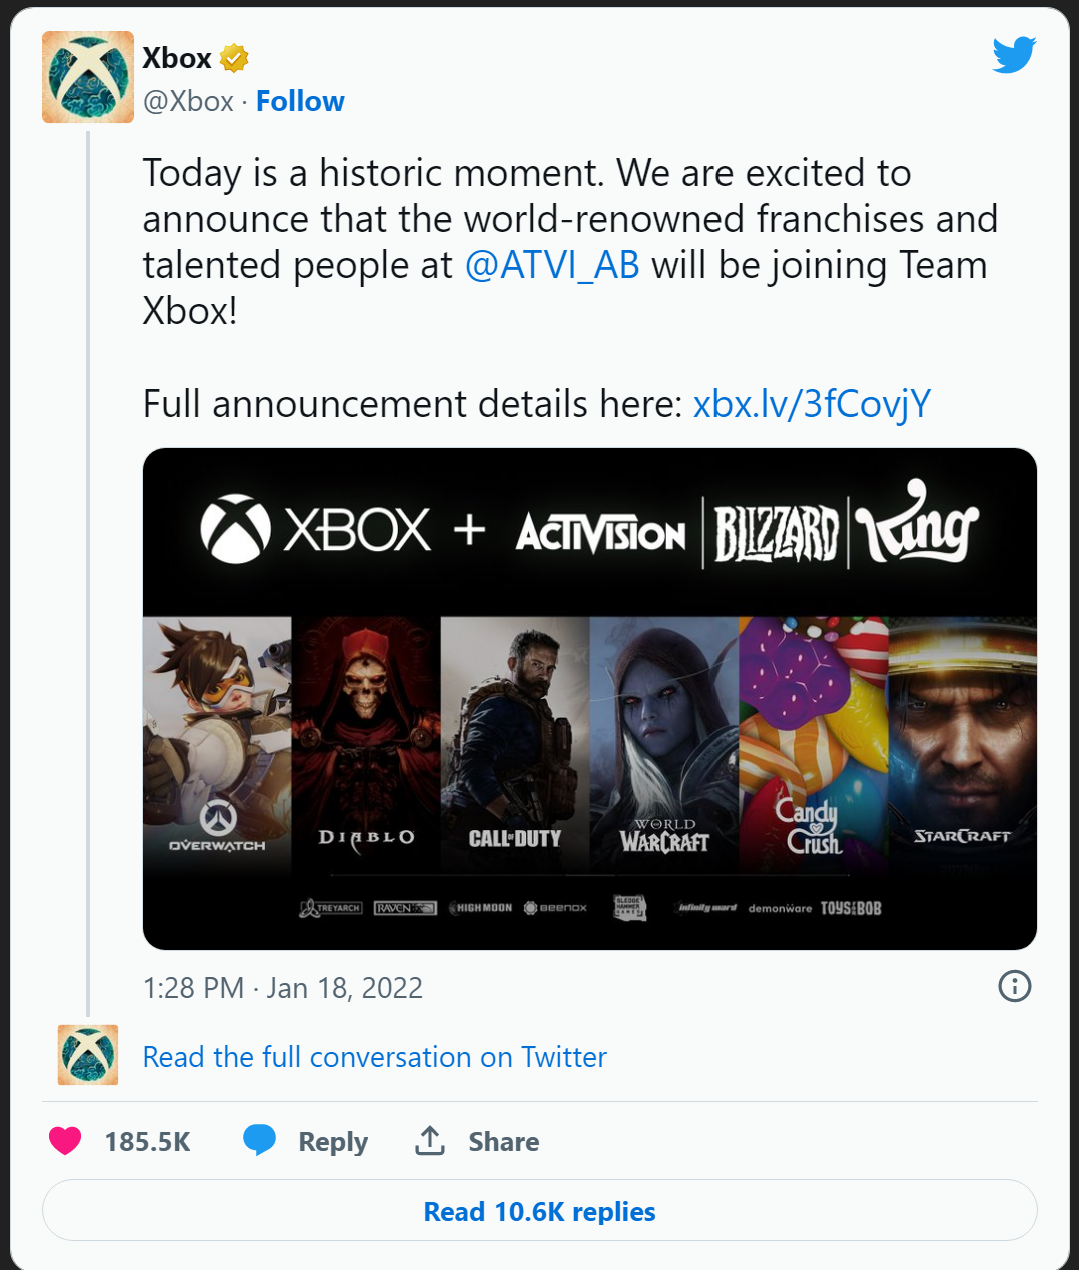Follow the Xbox account
The width and height of the screenshot is (1079, 1270).
point(300,101)
